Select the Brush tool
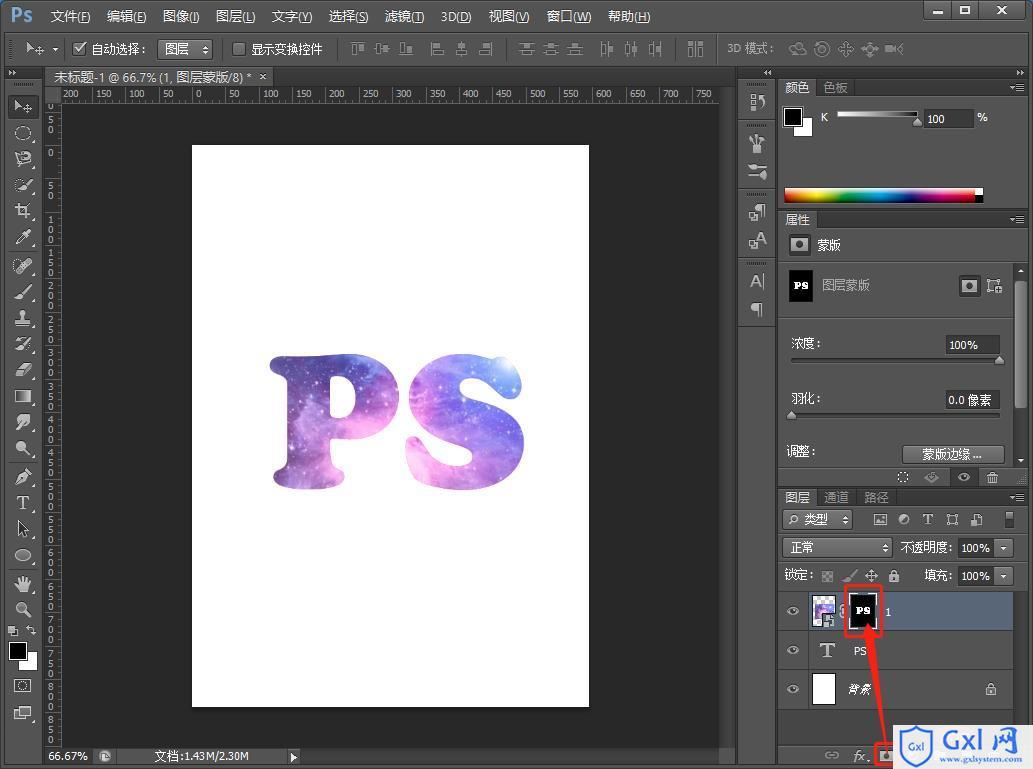1033x769 pixels. pyautogui.click(x=22, y=292)
